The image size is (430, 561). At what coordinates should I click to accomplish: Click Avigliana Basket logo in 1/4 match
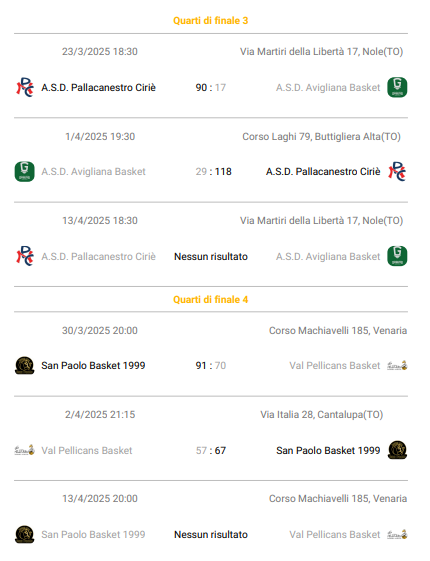pyautogui.click(x=25, y=172)
